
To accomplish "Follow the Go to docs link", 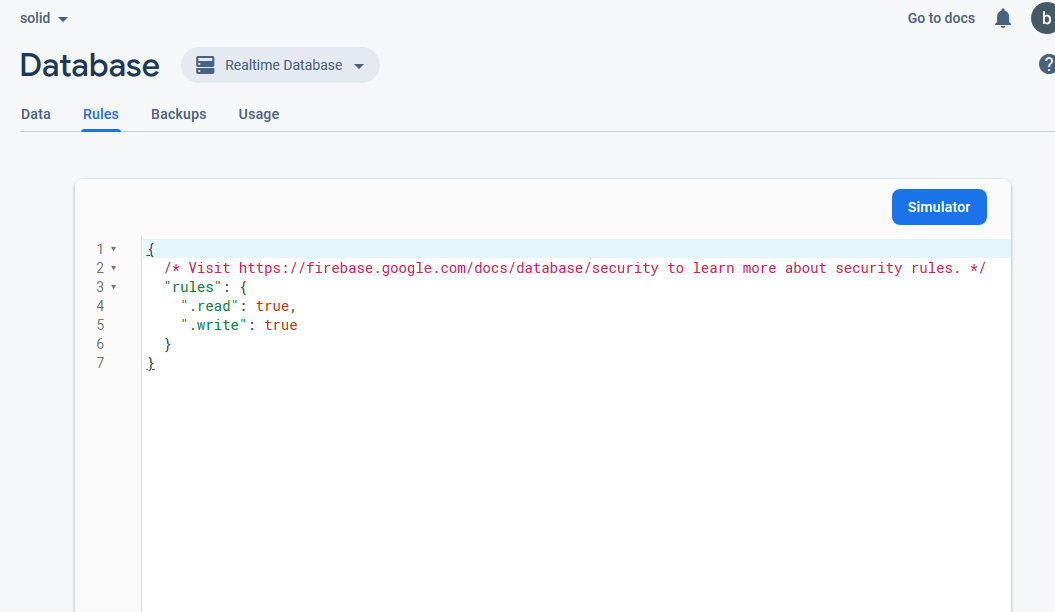I will 940,18.
